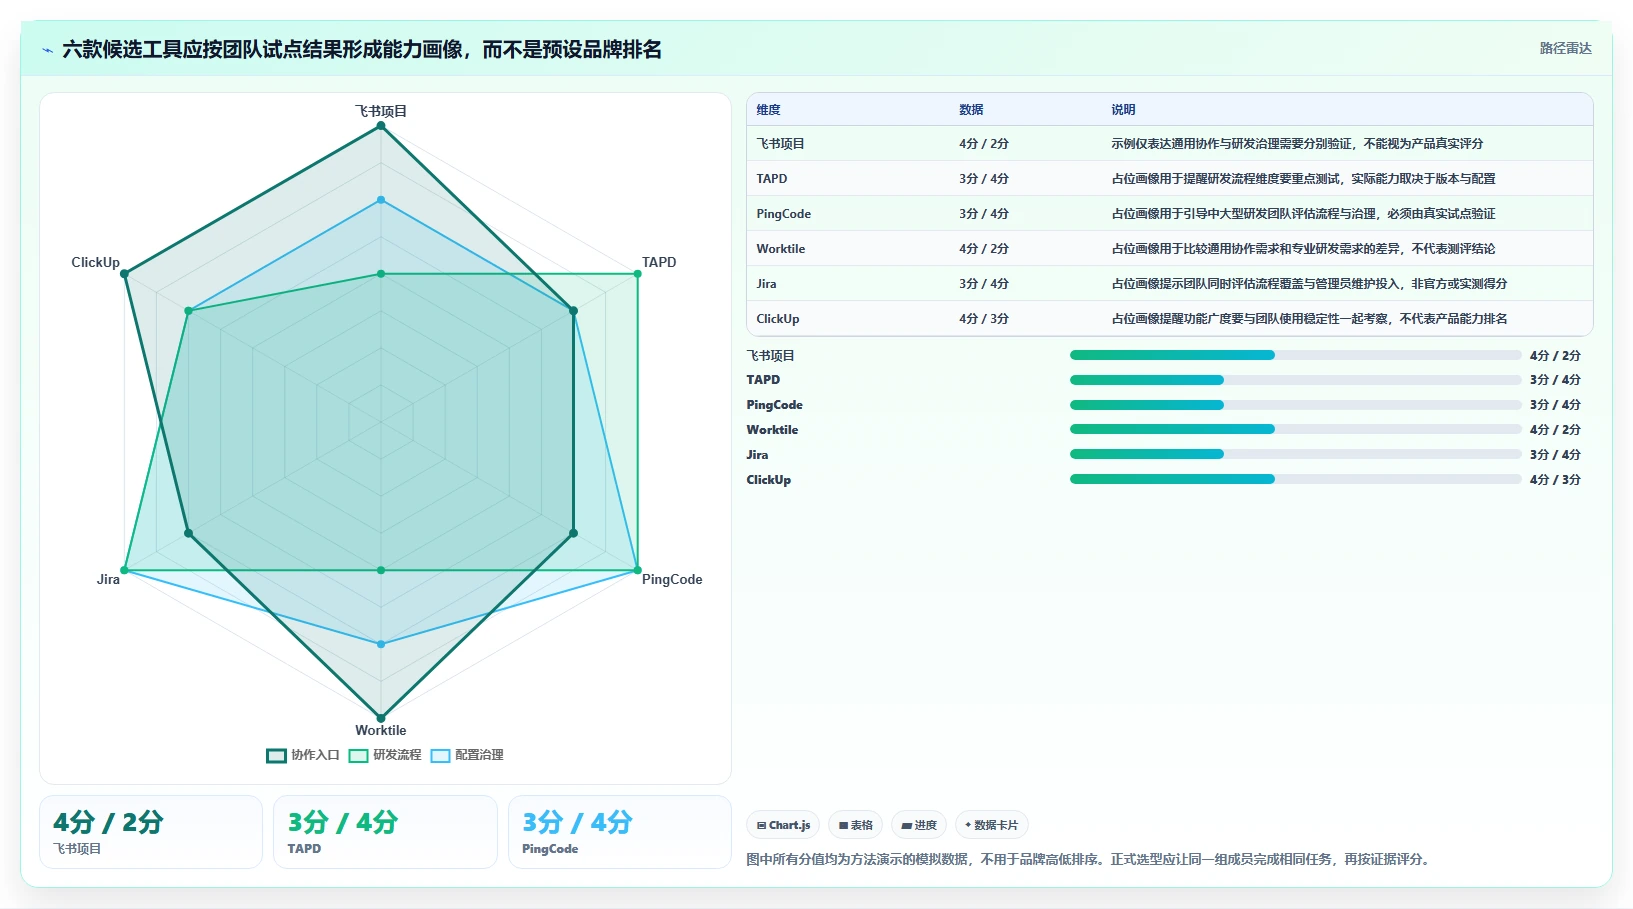Image resolution: width=1633 pixels, height=909 pixels.
Task: Select the TAPD table row name
Action: click(771, 179)
